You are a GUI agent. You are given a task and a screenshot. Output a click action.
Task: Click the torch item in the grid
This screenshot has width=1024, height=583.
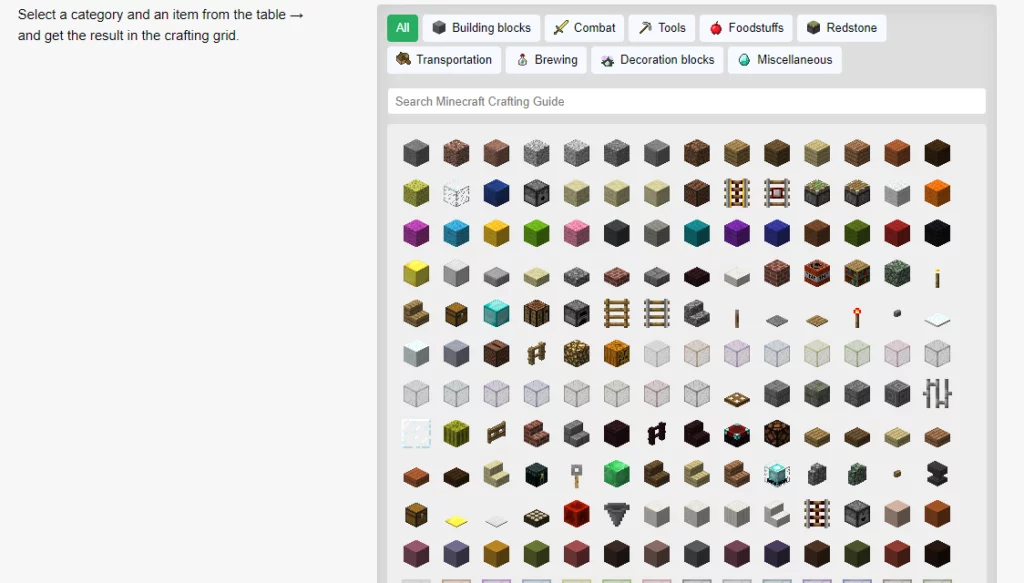coord(937,276)
